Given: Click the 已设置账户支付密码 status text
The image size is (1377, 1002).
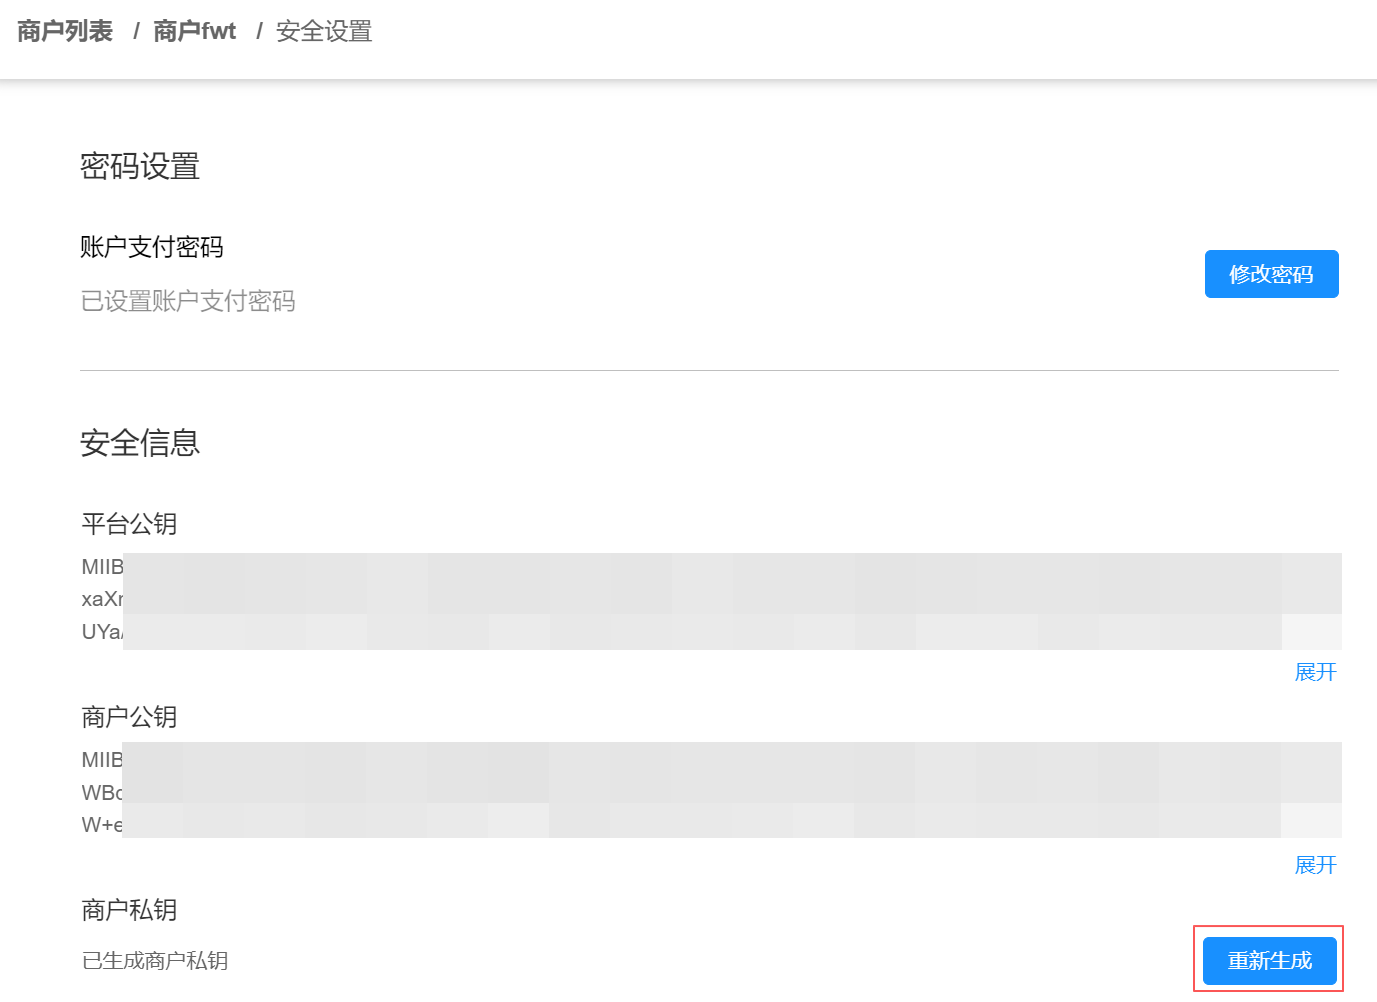Looking at the screenshot, I should [x=188, y=301].
